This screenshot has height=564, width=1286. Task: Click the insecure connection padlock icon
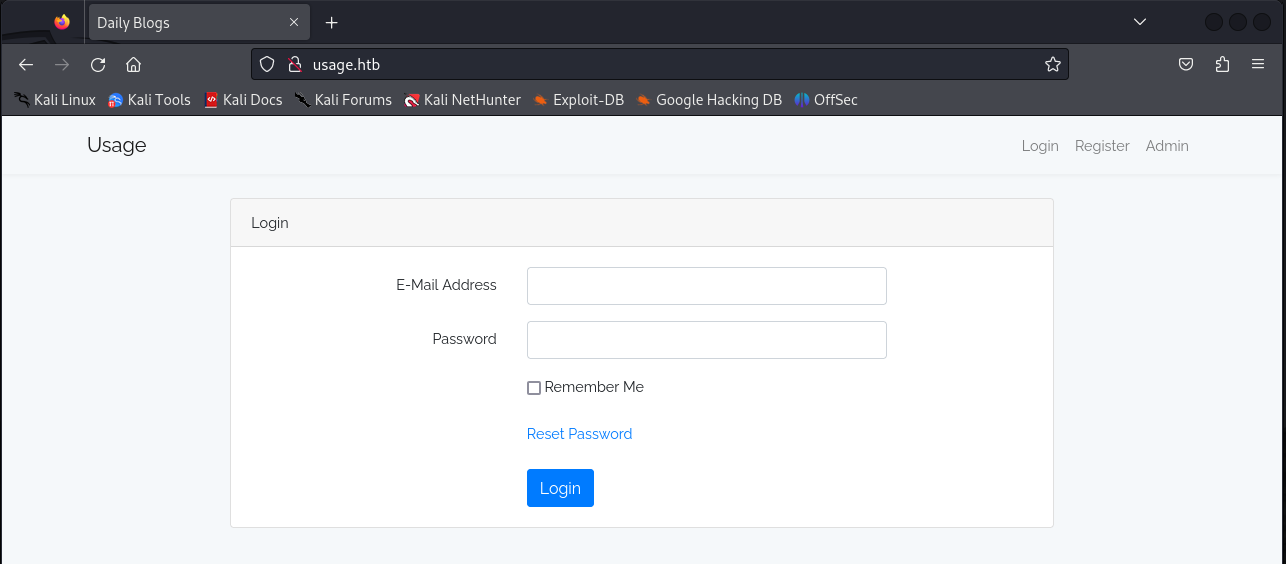[x=294, y=65]
